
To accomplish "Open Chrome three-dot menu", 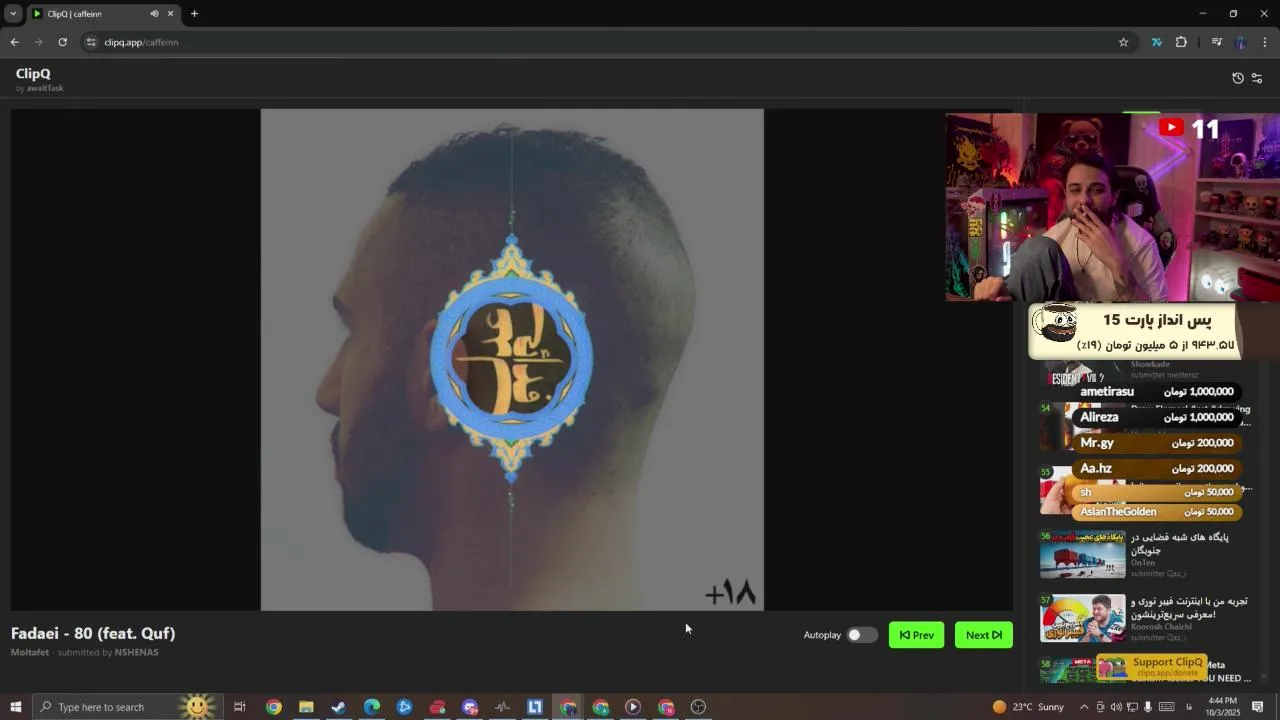I will (1265, 42).
